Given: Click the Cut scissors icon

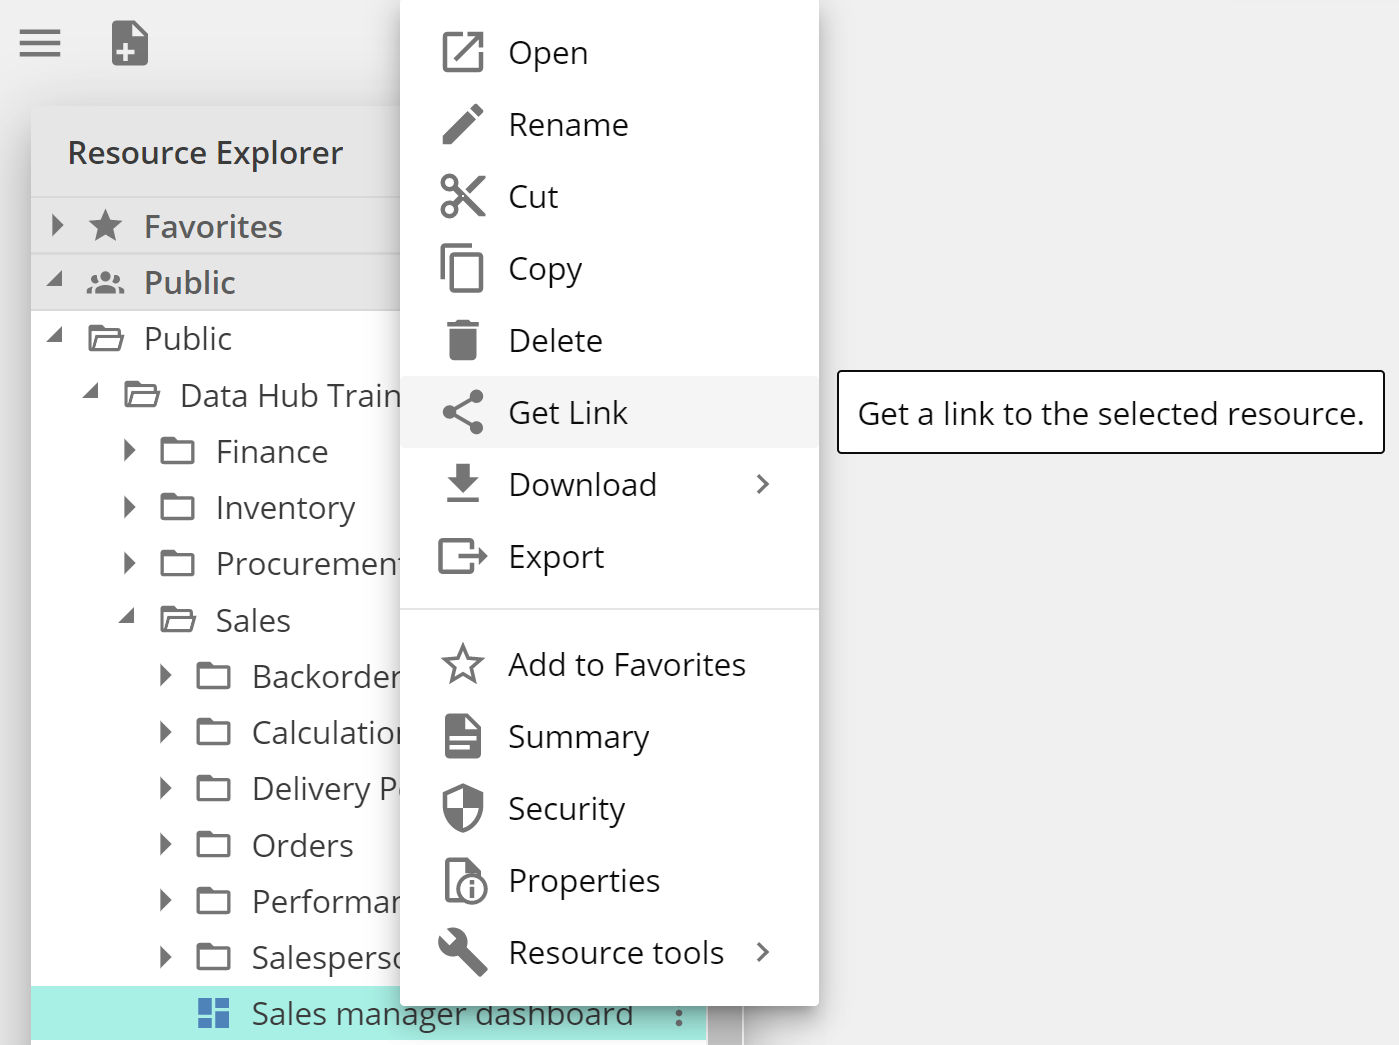Looking at the screenshot, I should coord(463,196).
